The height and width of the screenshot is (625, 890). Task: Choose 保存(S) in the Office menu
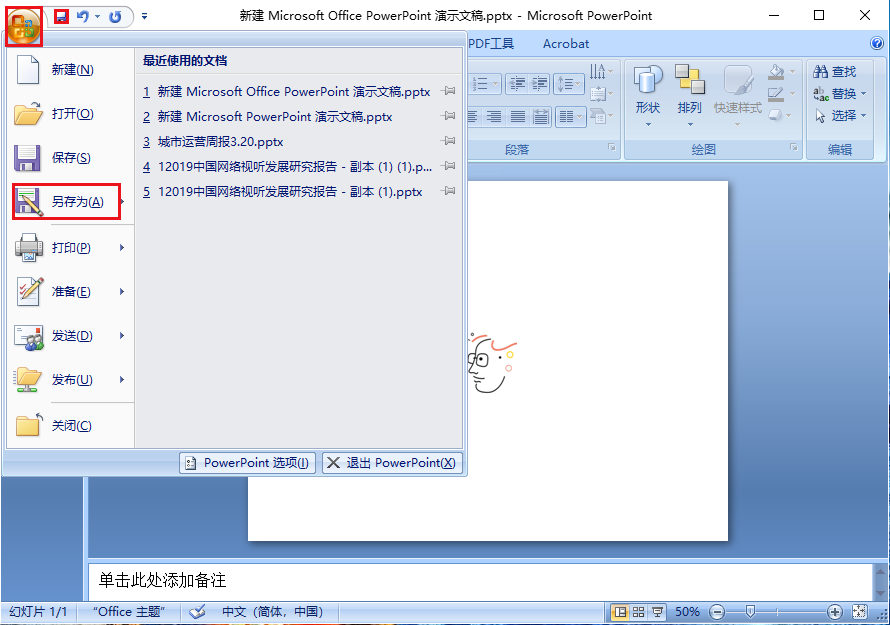click(70, 158)
